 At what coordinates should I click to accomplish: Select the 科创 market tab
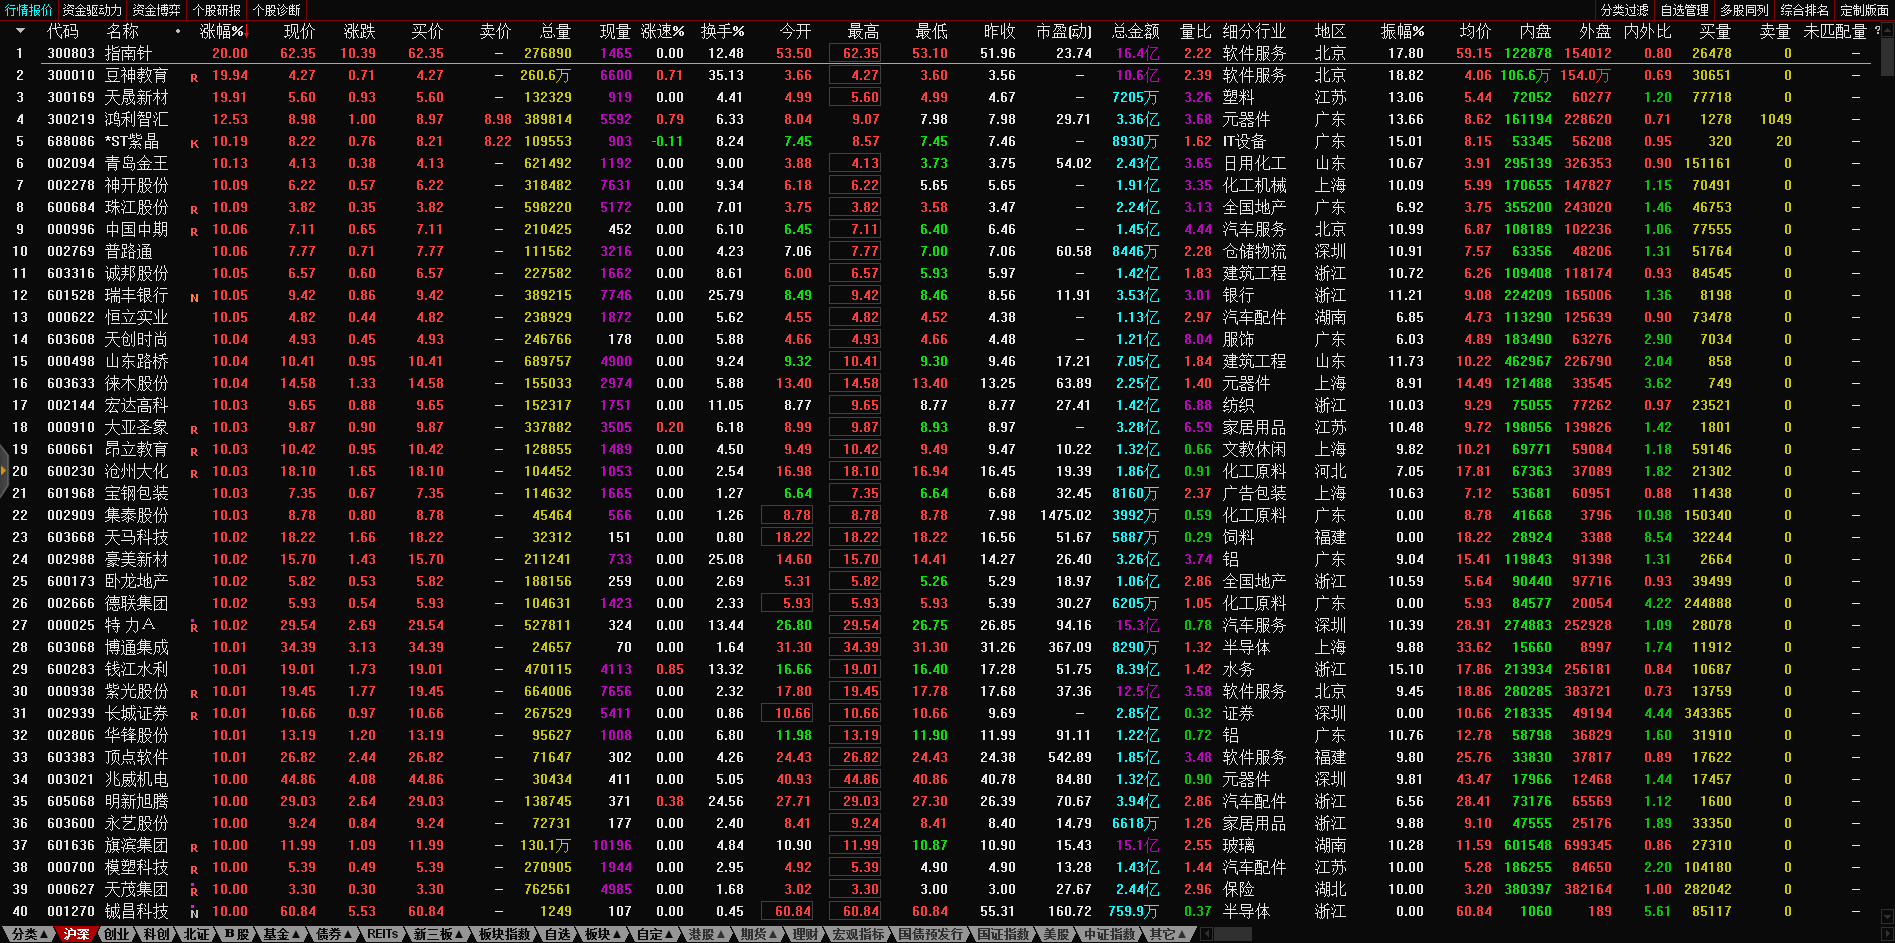pyautogui.click(x=156, y=934)
